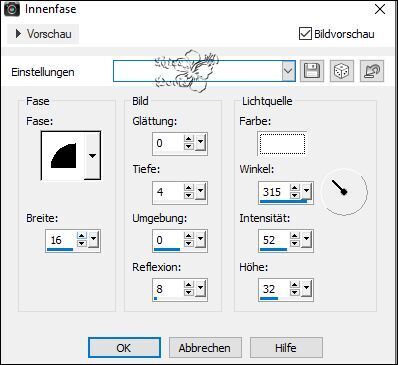398x365 pixels.
Task: Open the Farbe light color swatch
Action: [282, 144]
